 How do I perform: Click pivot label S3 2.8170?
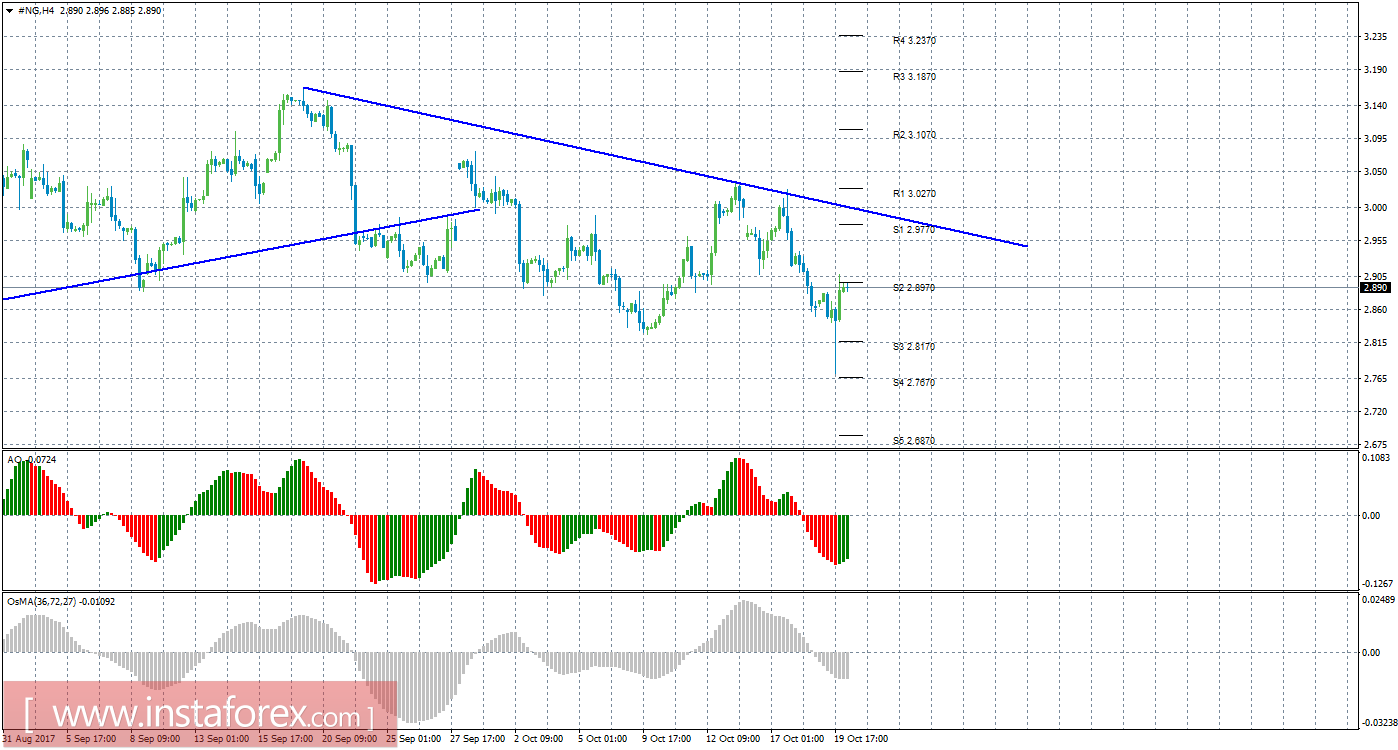click(x=914, y=347)
